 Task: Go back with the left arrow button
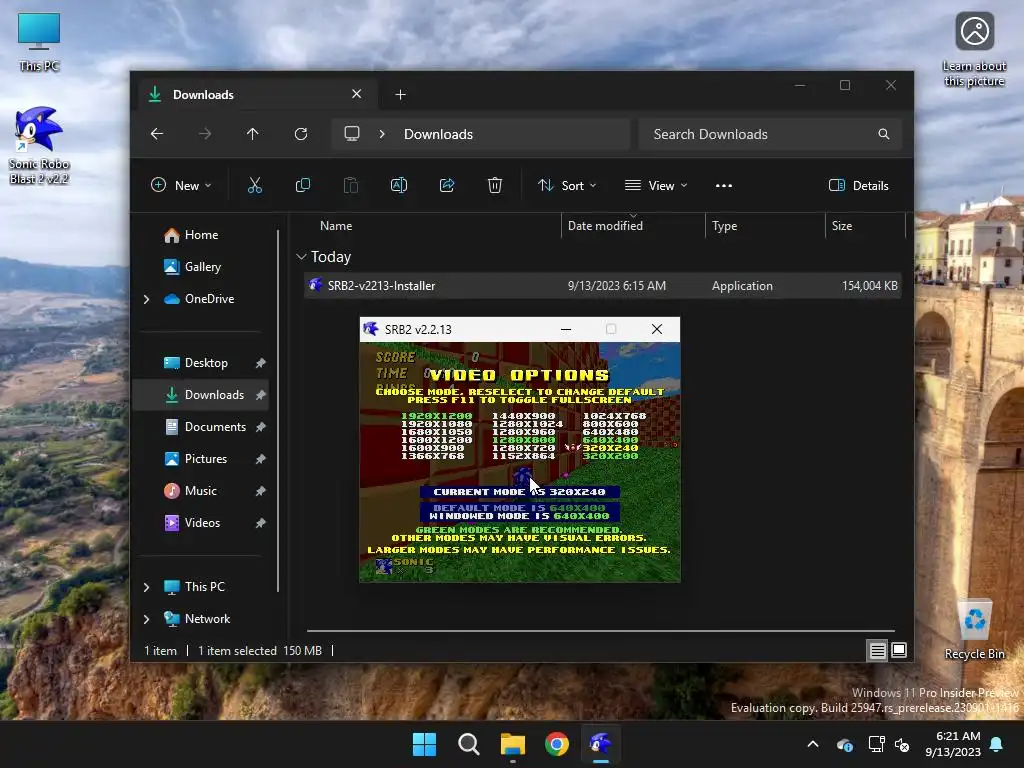[x=157, y=134]
